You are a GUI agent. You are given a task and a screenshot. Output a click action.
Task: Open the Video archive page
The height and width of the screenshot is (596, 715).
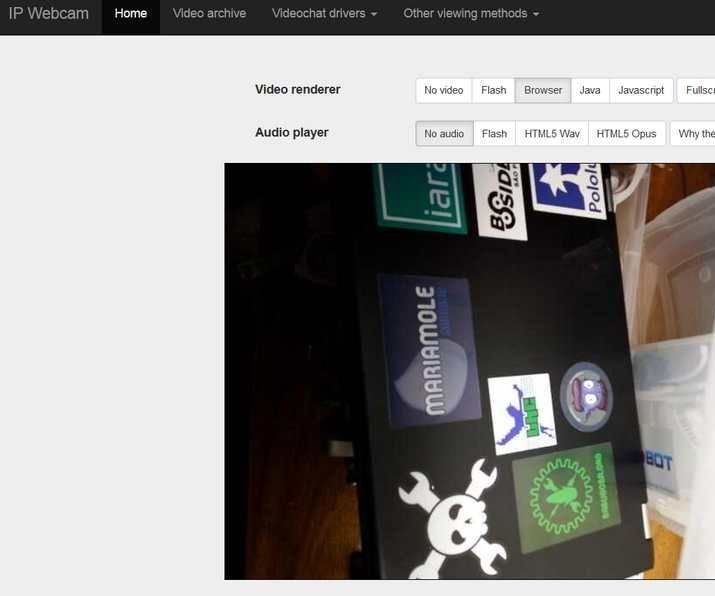tap(209, 14)
